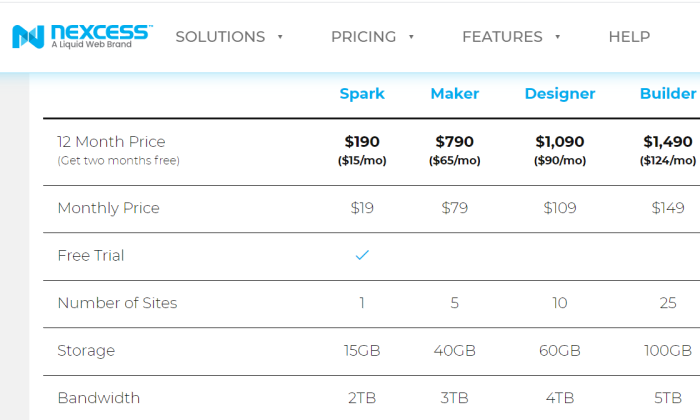Select the Designer plan header
This screenshot has width=700, height=420.
tap(560, 94)
